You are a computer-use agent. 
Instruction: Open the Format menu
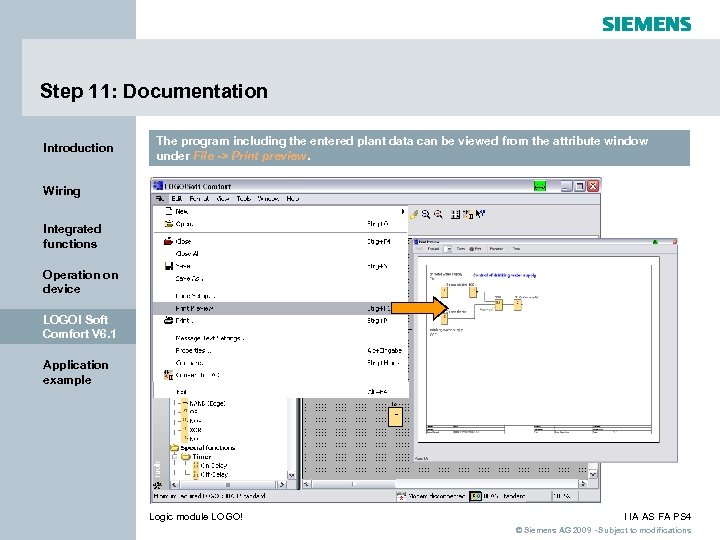click(x=199, y=198)
